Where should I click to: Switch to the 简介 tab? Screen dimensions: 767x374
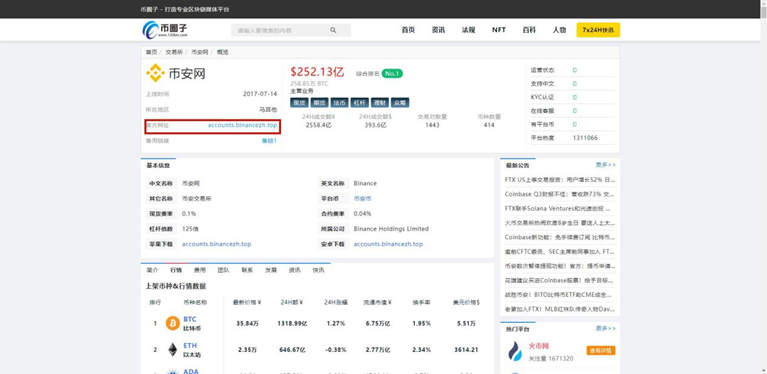coord(152,270)
